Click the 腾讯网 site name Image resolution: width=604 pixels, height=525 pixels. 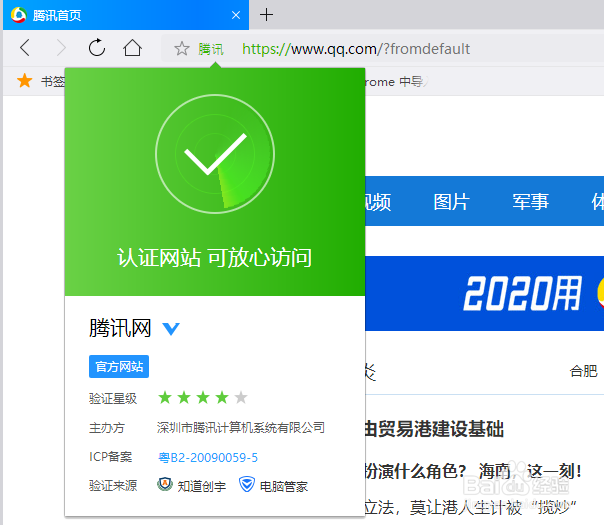[x=120, y=328]
